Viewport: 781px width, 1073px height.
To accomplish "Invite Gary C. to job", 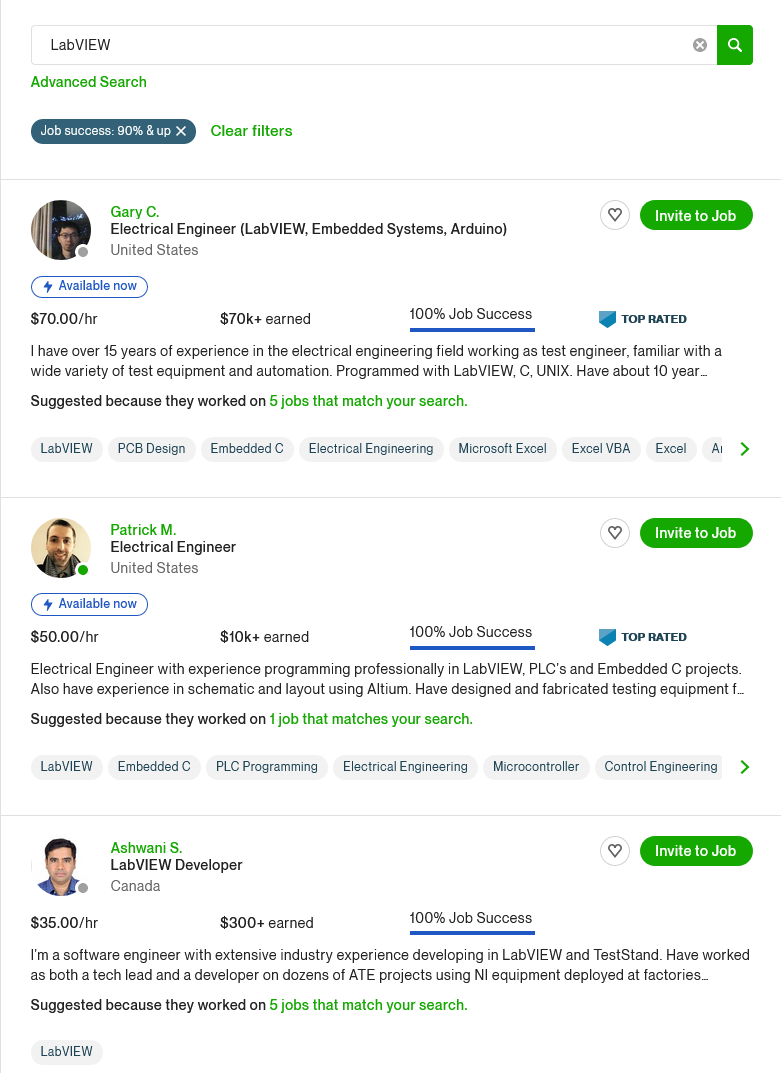I will [695, 215].
